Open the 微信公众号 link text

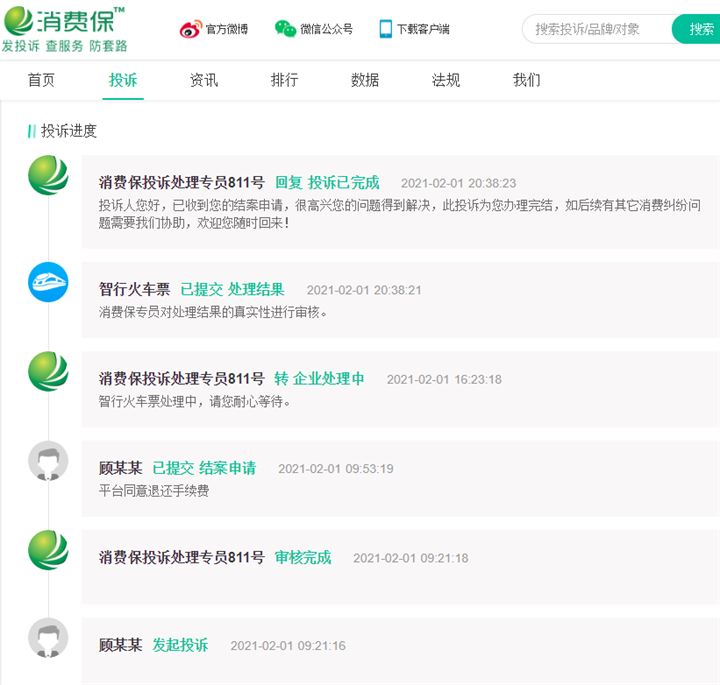click(x=326, y=29)
